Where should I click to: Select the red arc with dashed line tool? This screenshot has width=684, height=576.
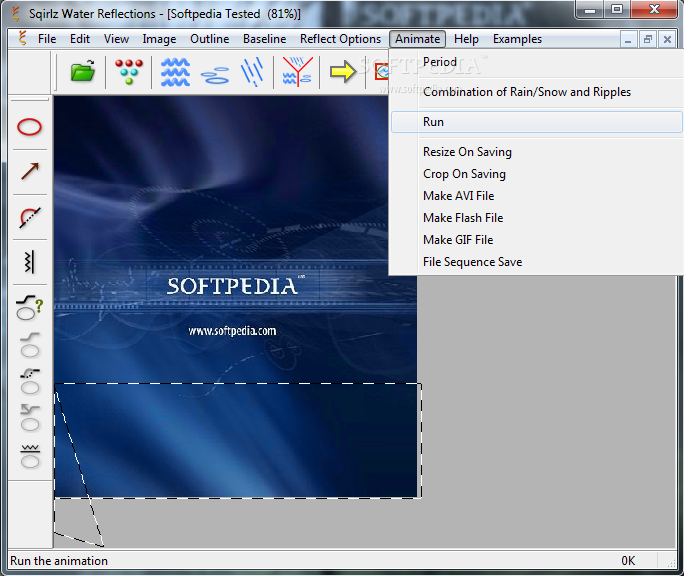tap(30, 217)
